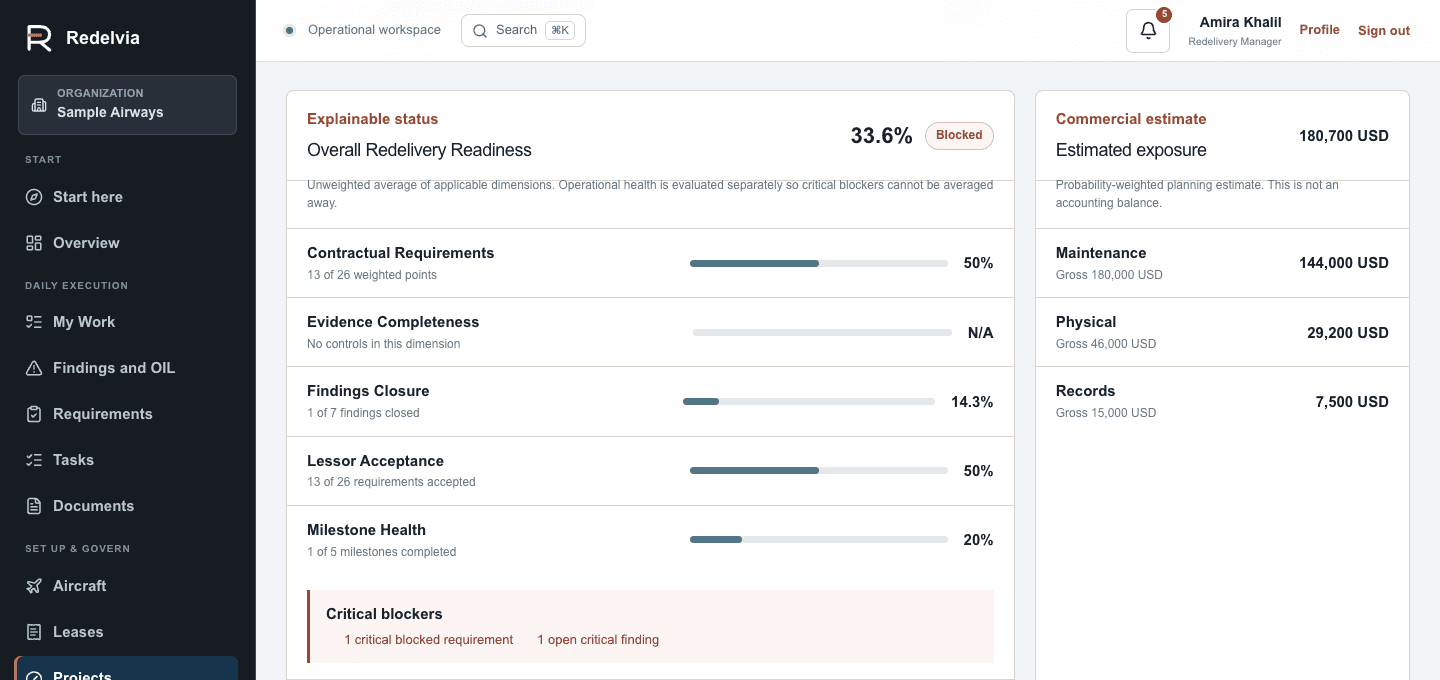Navigate to Findings and OIL

127,368
